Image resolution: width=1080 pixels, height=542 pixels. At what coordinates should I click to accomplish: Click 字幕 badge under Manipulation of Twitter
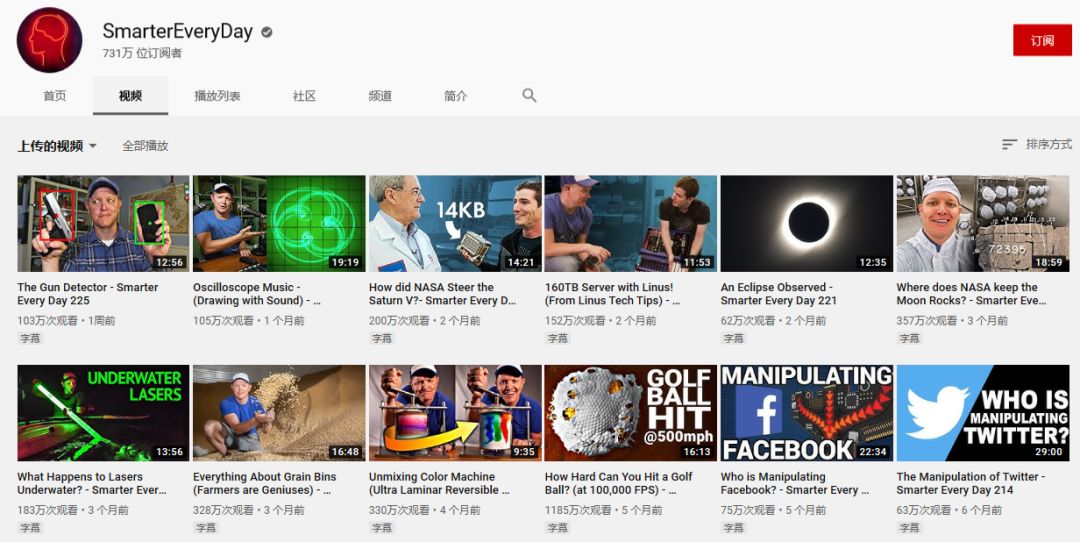(909, 528)
